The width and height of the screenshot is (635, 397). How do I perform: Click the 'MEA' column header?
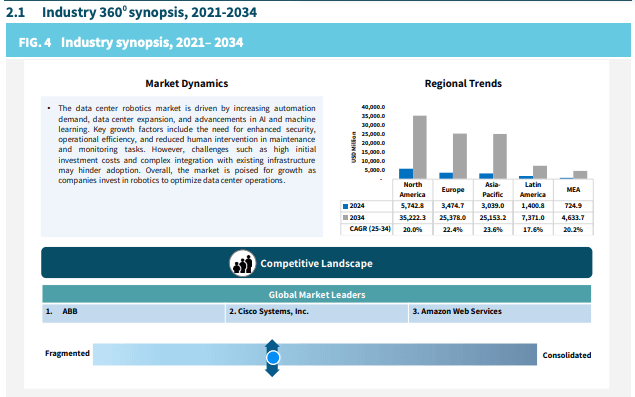pos(573,190)
